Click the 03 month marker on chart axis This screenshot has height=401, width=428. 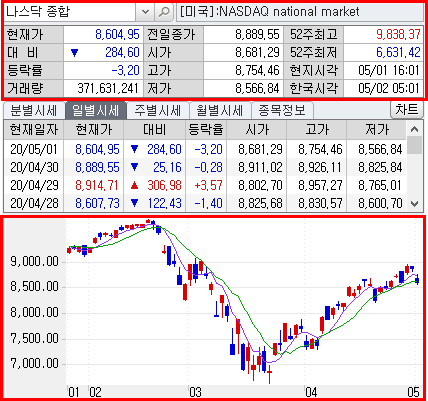coord(196,392)
